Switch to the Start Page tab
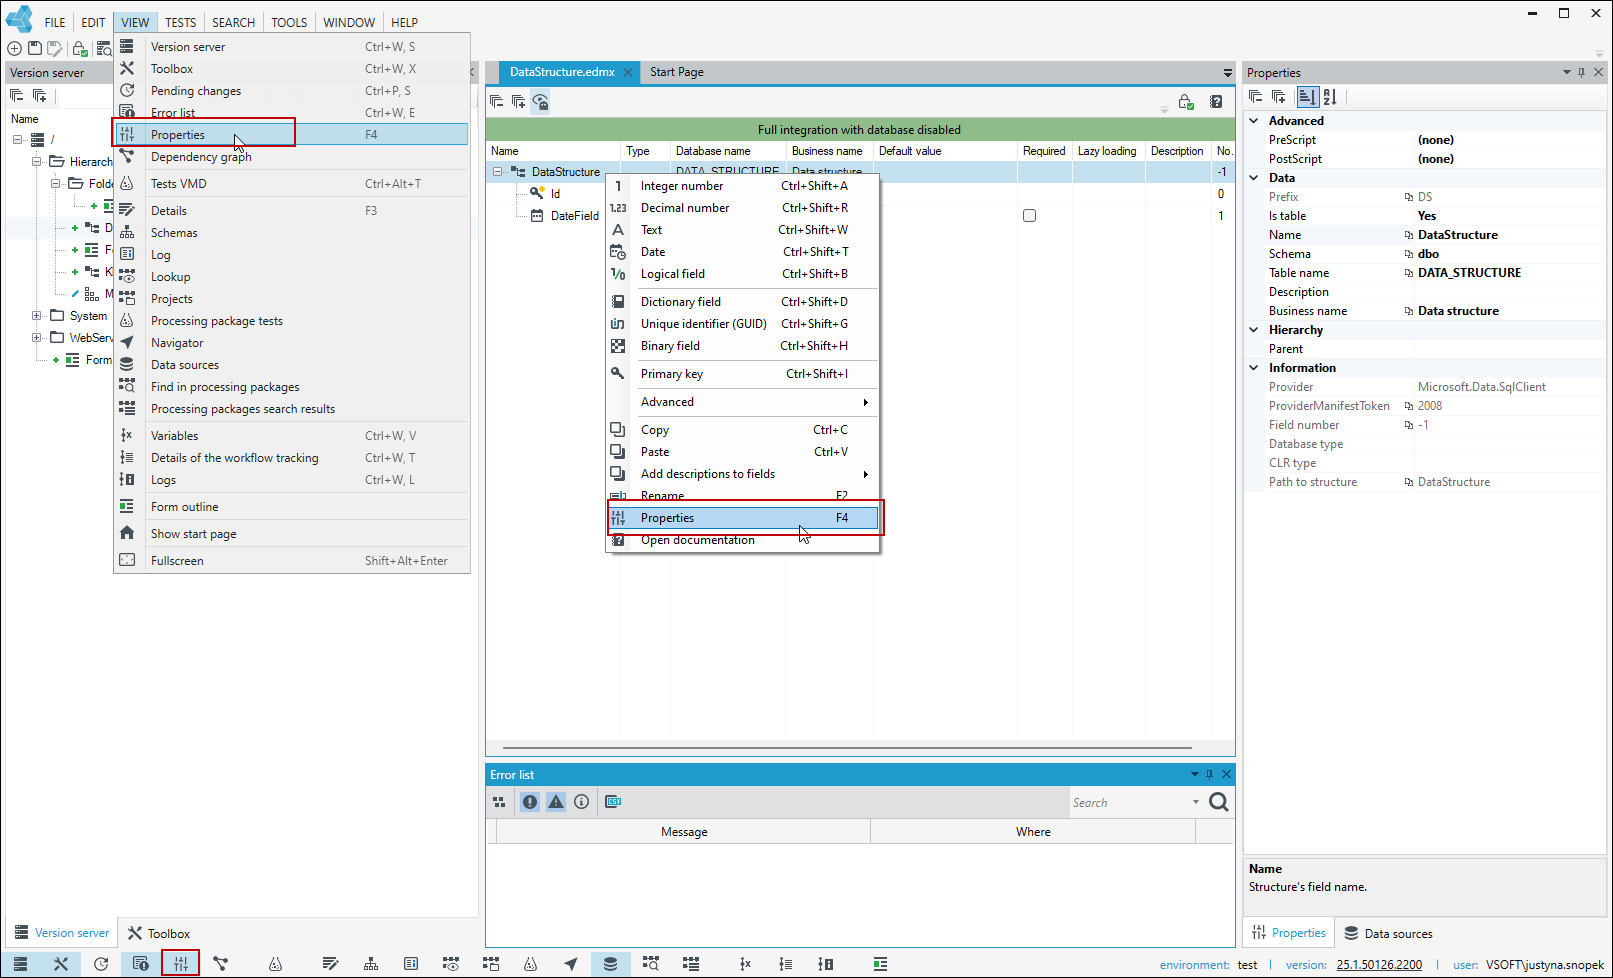 (x=677, y=72)
